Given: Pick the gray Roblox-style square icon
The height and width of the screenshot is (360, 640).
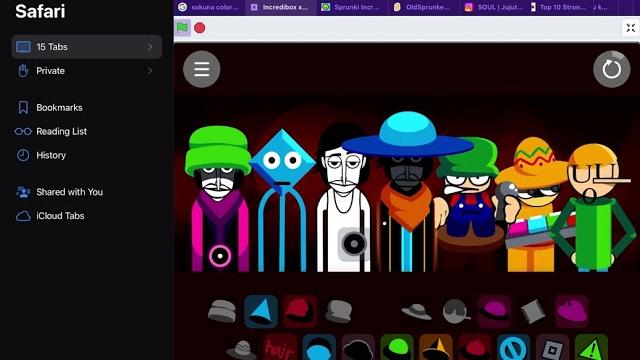Looking at the screenshot, I should click(552, 347).
